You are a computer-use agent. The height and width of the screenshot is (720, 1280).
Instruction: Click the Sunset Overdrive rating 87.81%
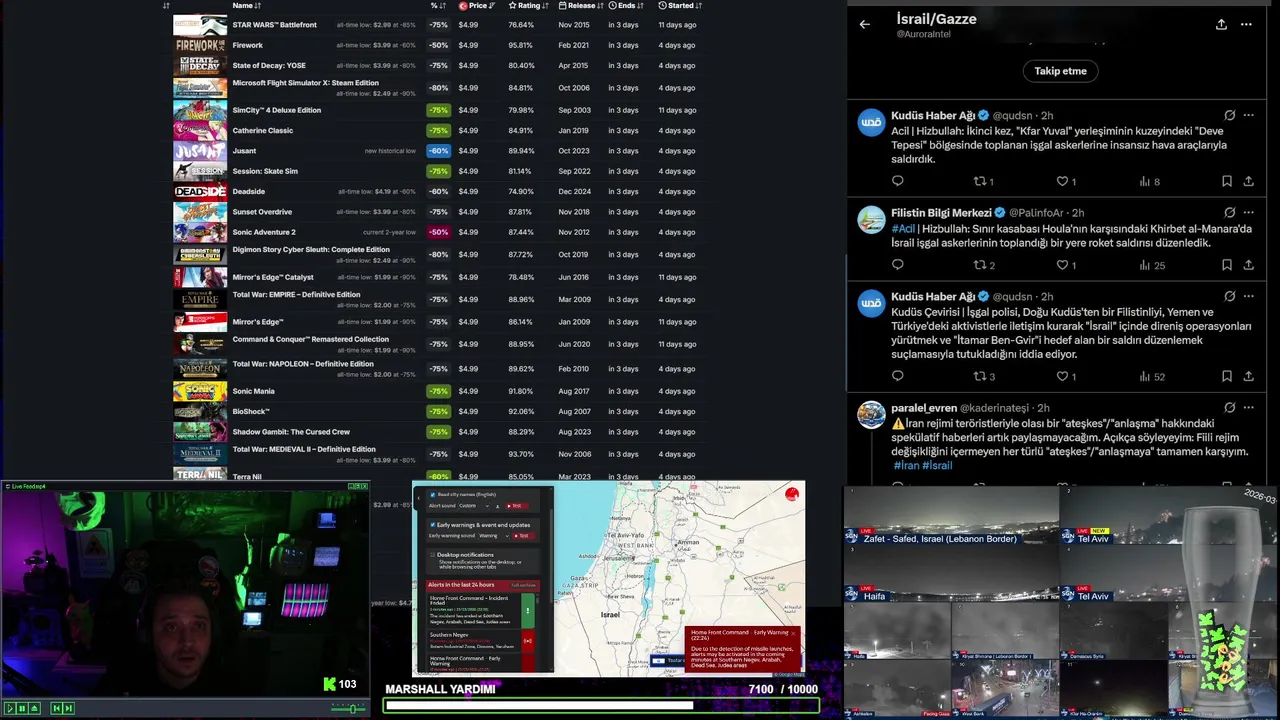(520, 212)
